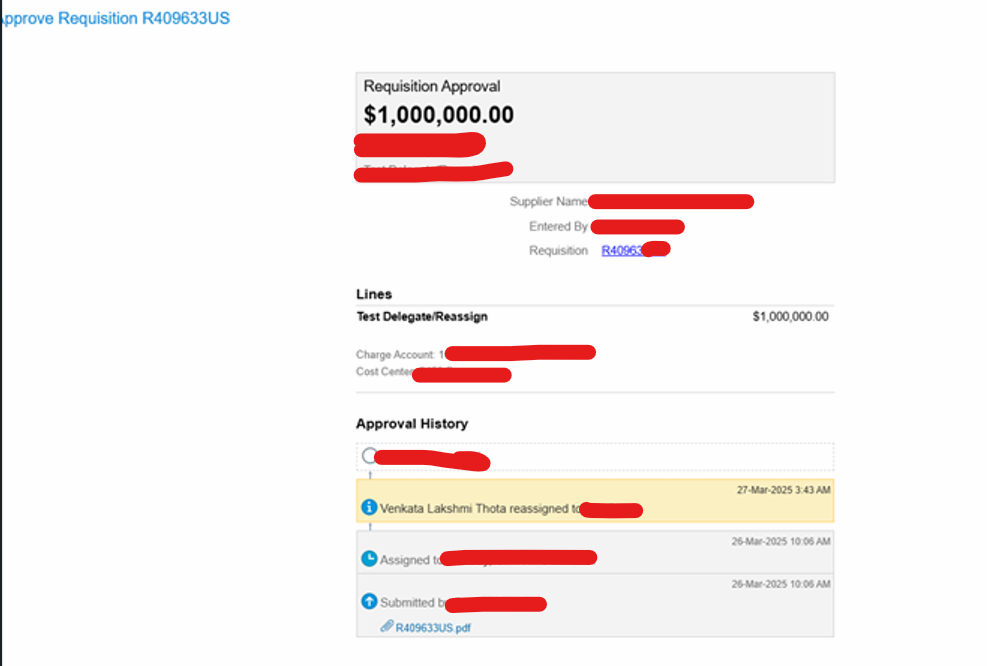Select the circle icon atop the Approval History
The image size is (987, 666).
[x=369, y=455]
